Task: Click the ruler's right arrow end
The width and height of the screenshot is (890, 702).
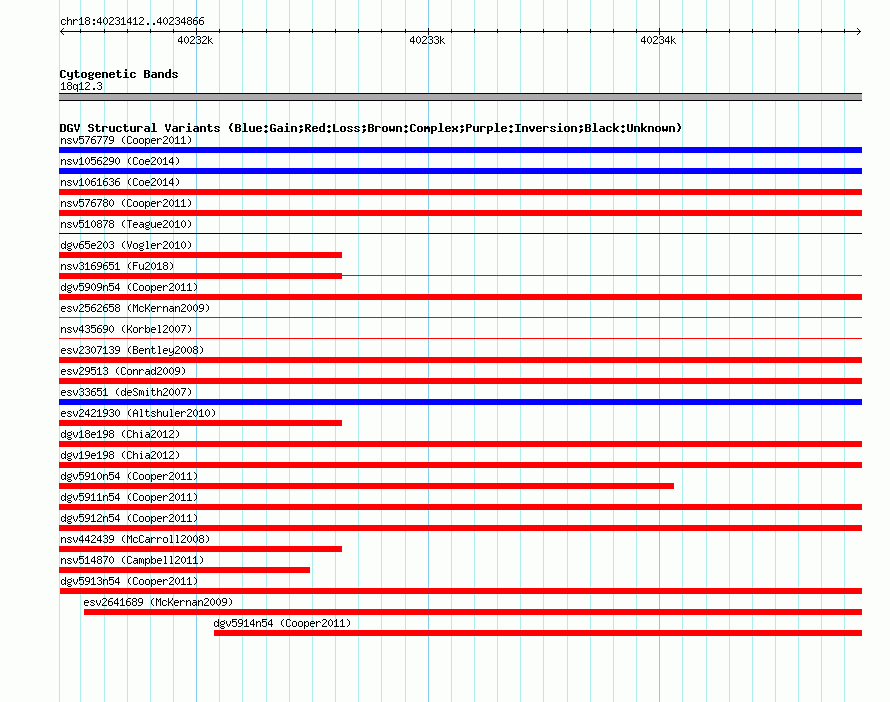Action: (x=859, y=31)
